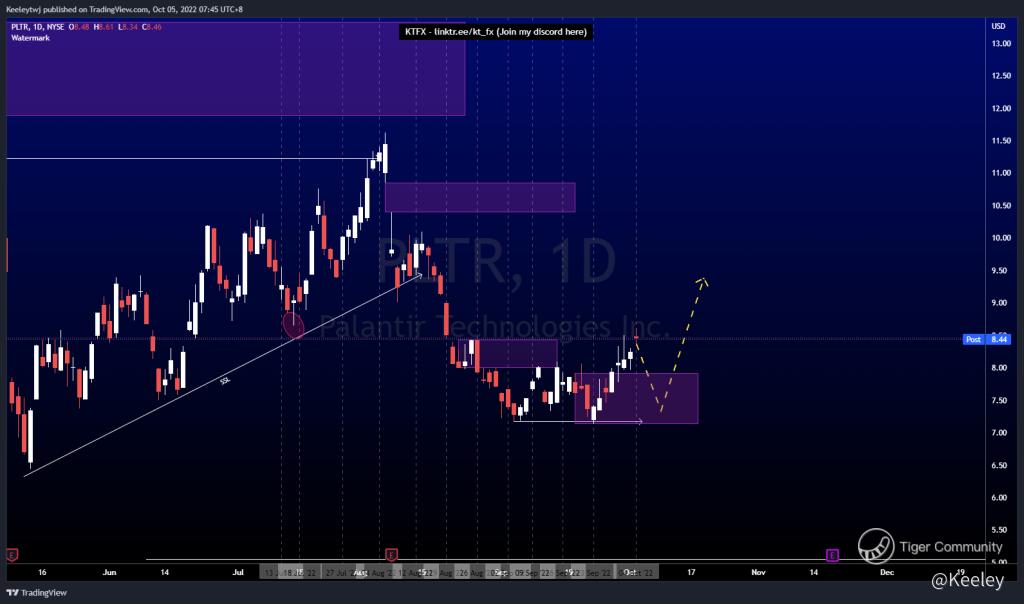Click the 13.00 price axis label

(1001, 44)
